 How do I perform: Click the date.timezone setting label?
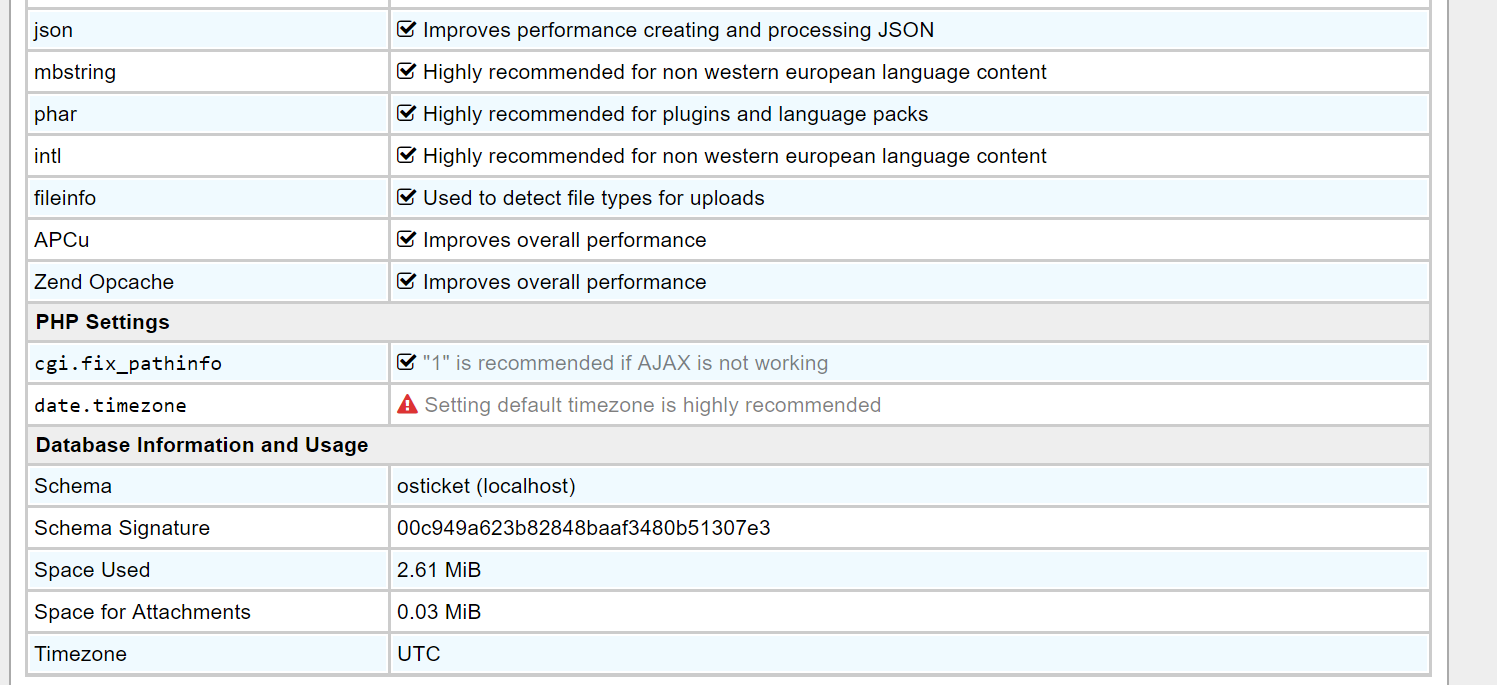point(109,404)
